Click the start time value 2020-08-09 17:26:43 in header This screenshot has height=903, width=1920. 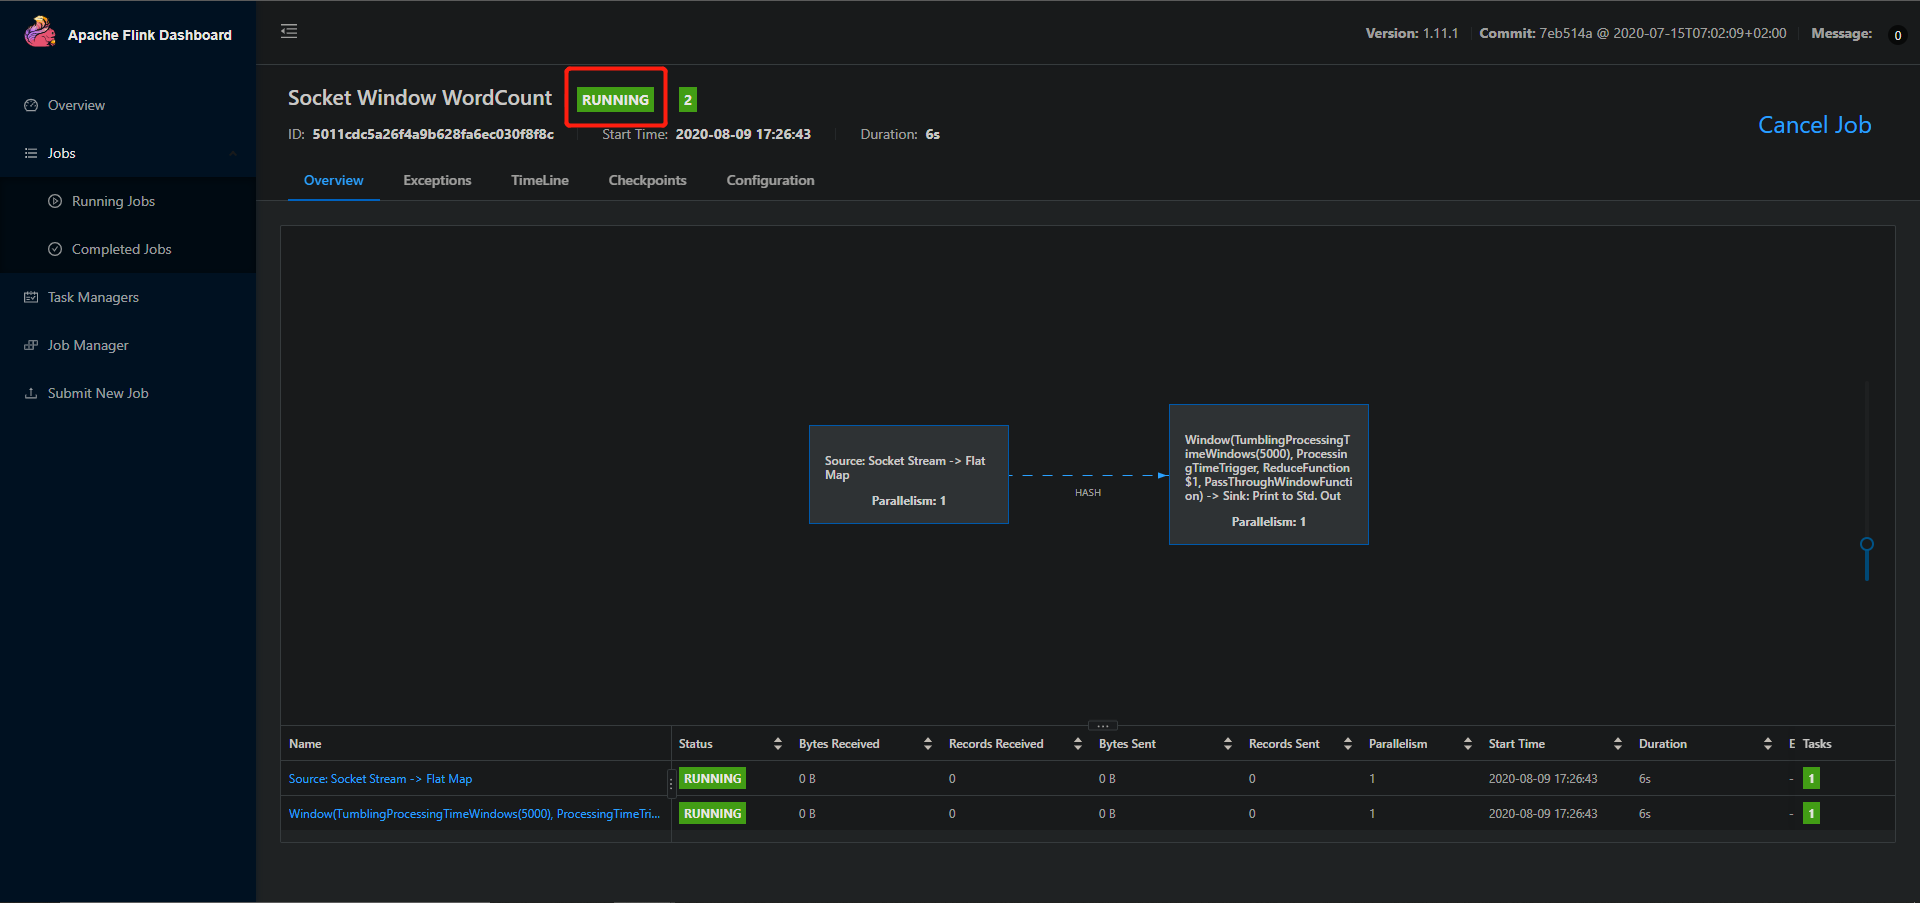point(743,134)
